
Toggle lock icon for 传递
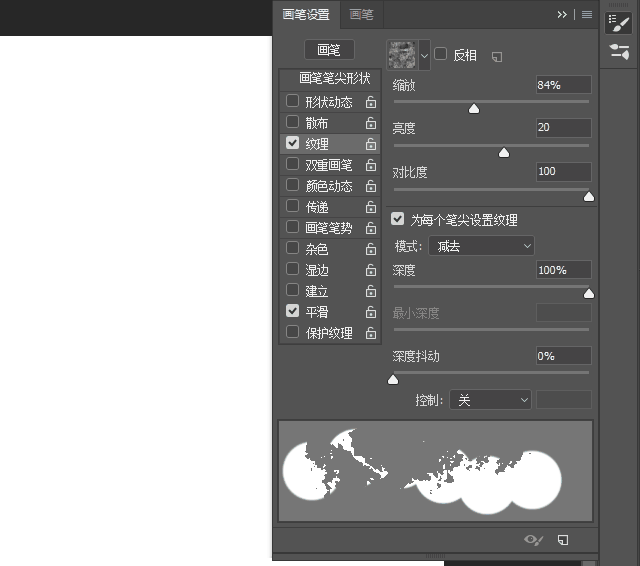(371, 207)
